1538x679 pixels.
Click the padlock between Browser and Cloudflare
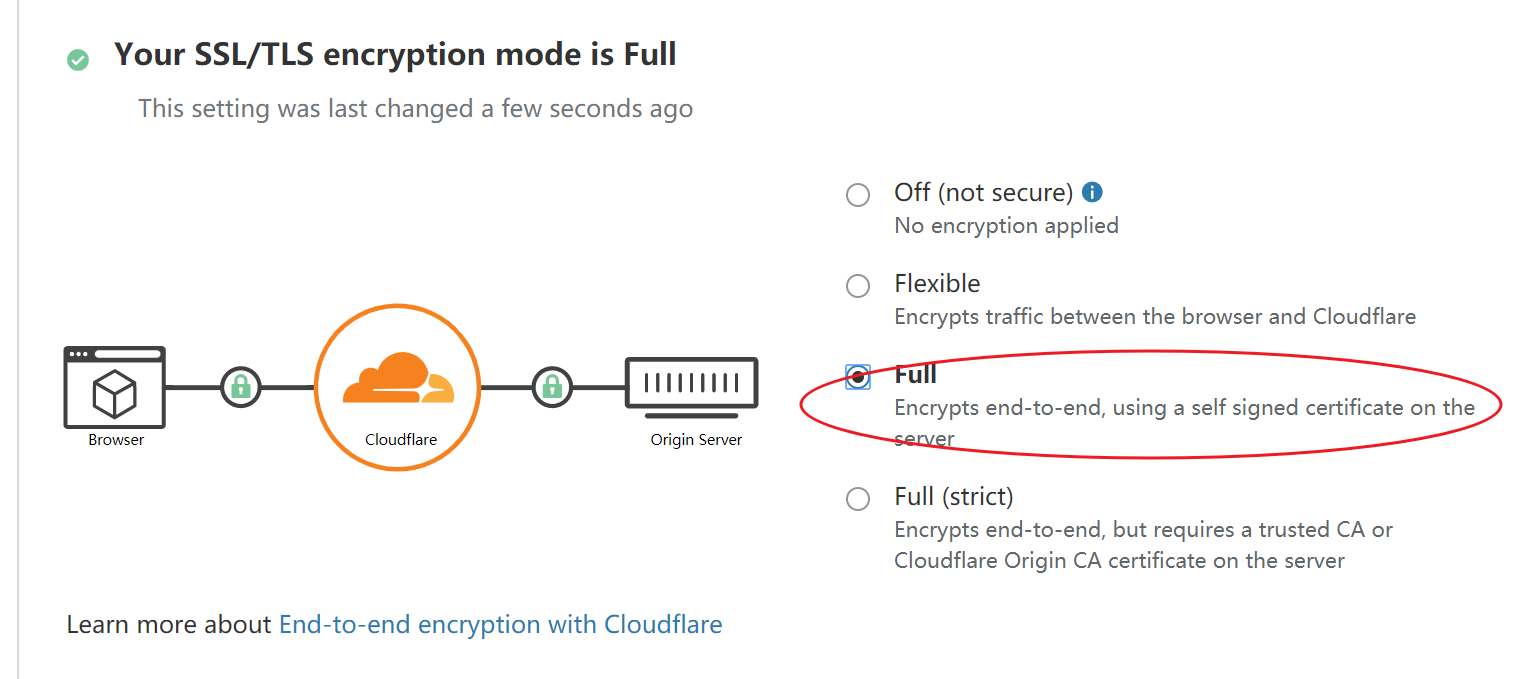(x=240, y=386)
